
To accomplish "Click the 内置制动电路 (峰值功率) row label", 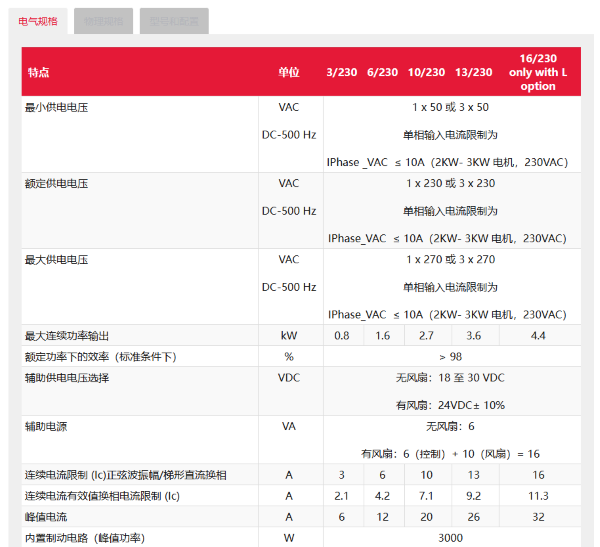I will (x=85, y=538).
